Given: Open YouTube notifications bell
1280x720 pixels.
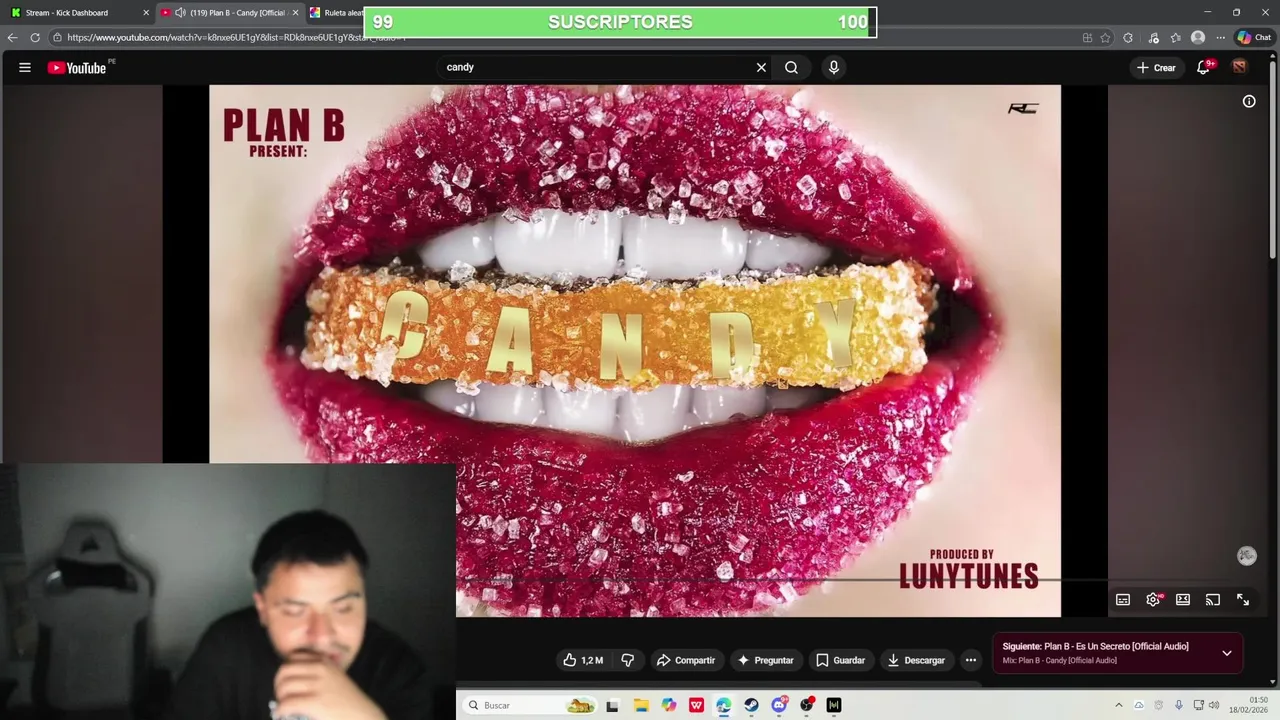Looking at the screenshot, I should pos(1203,67).
